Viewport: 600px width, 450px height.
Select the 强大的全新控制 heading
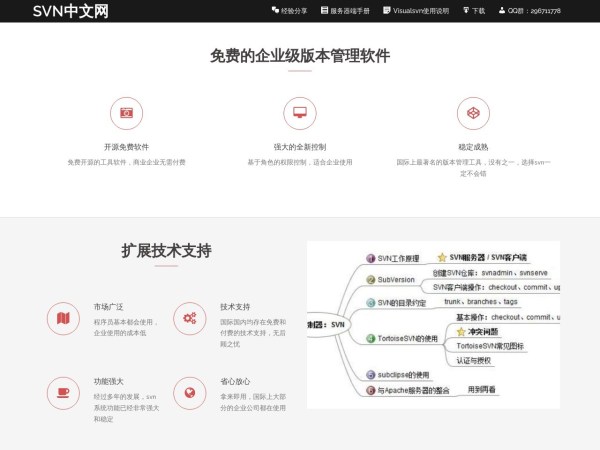[x=299, y=146]
